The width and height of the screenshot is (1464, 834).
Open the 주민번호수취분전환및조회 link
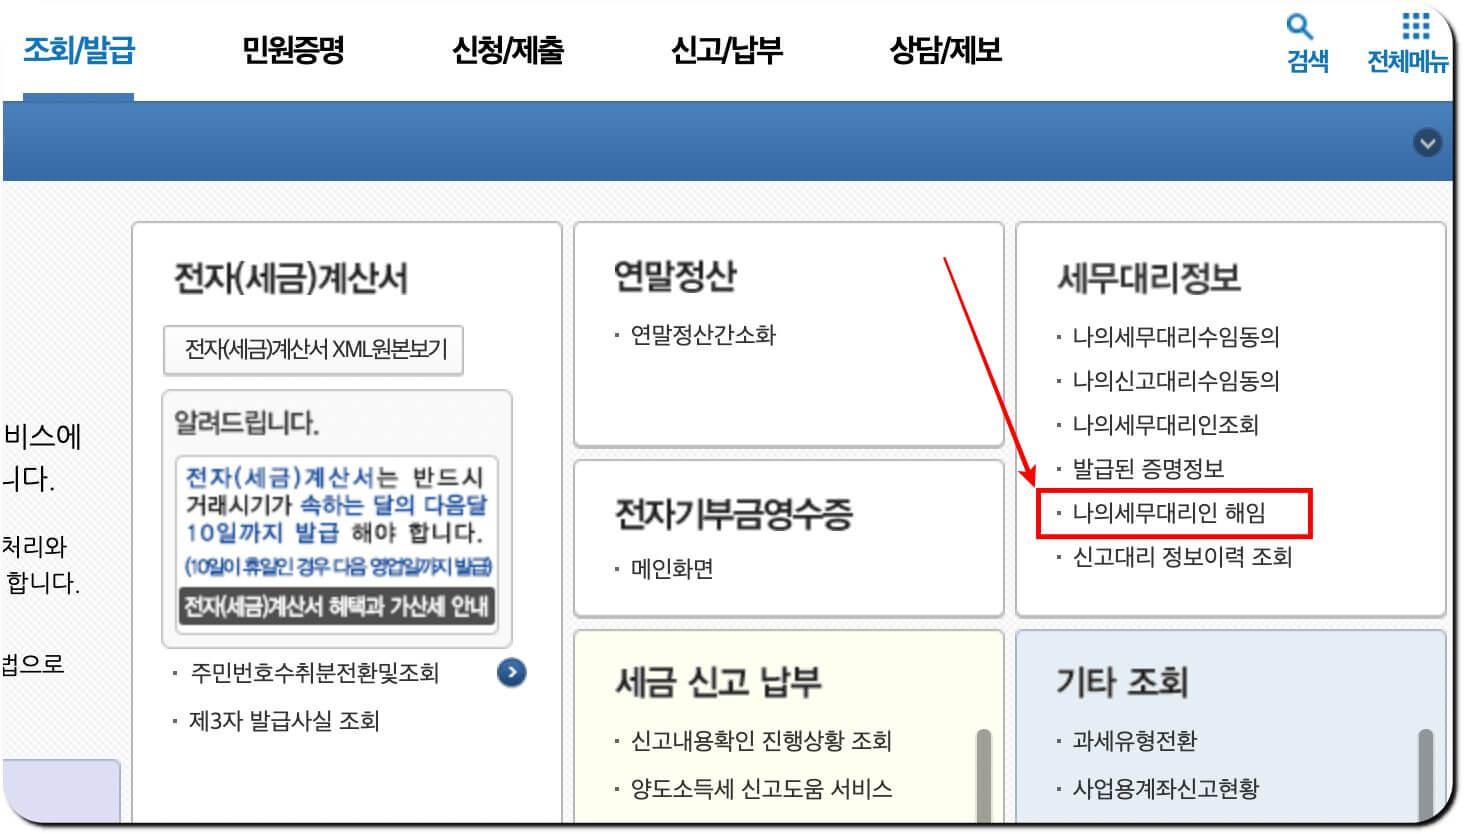pos(315,673)
